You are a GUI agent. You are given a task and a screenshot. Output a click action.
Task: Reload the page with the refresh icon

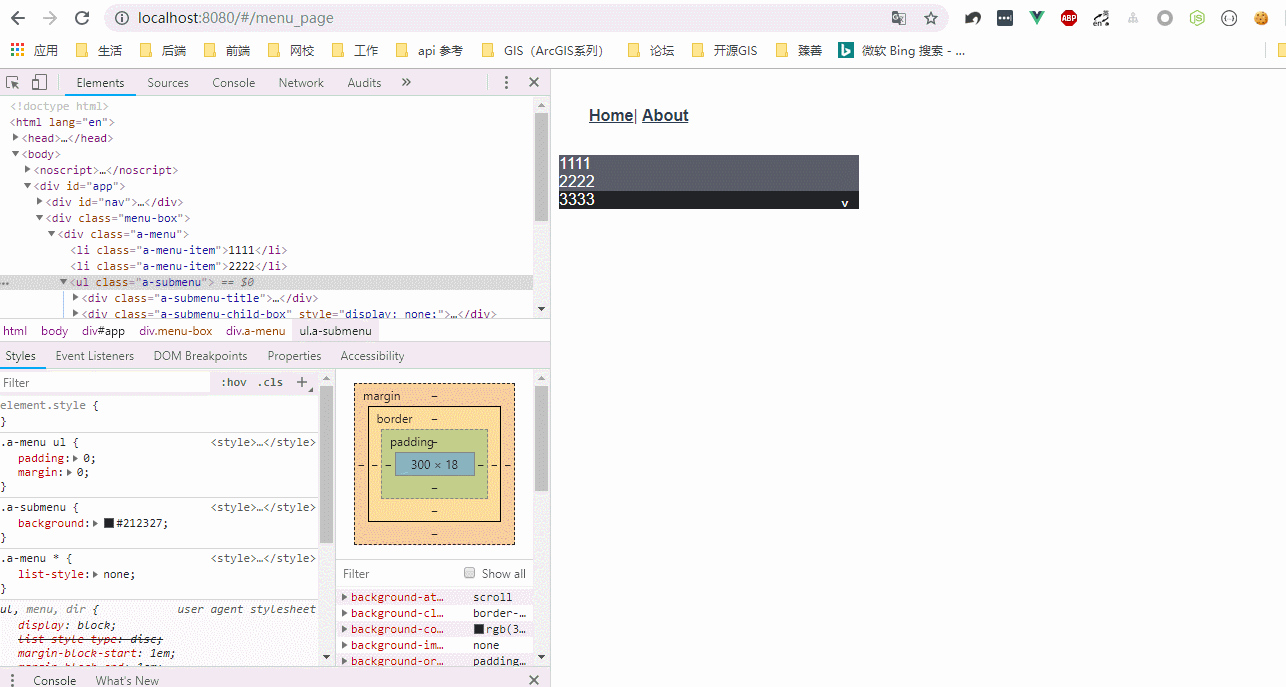82,18
